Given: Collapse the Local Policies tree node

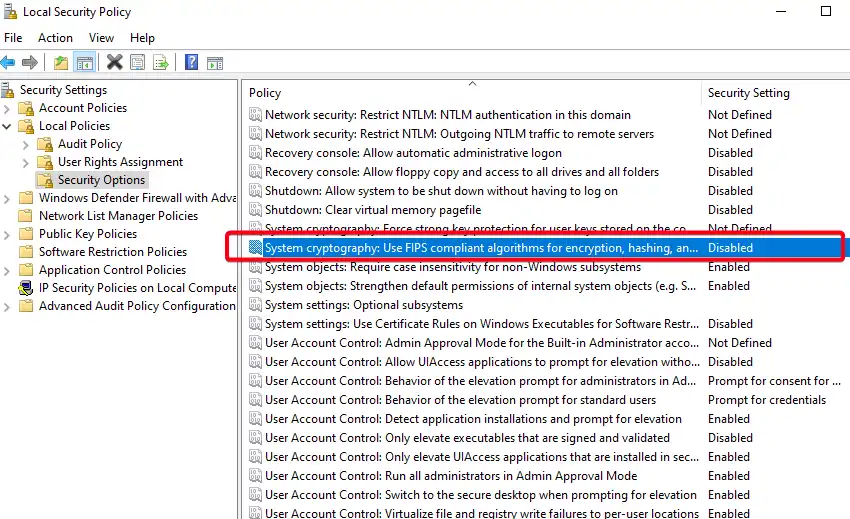Looking at the screenshot, I should click(x=8, y=126).
